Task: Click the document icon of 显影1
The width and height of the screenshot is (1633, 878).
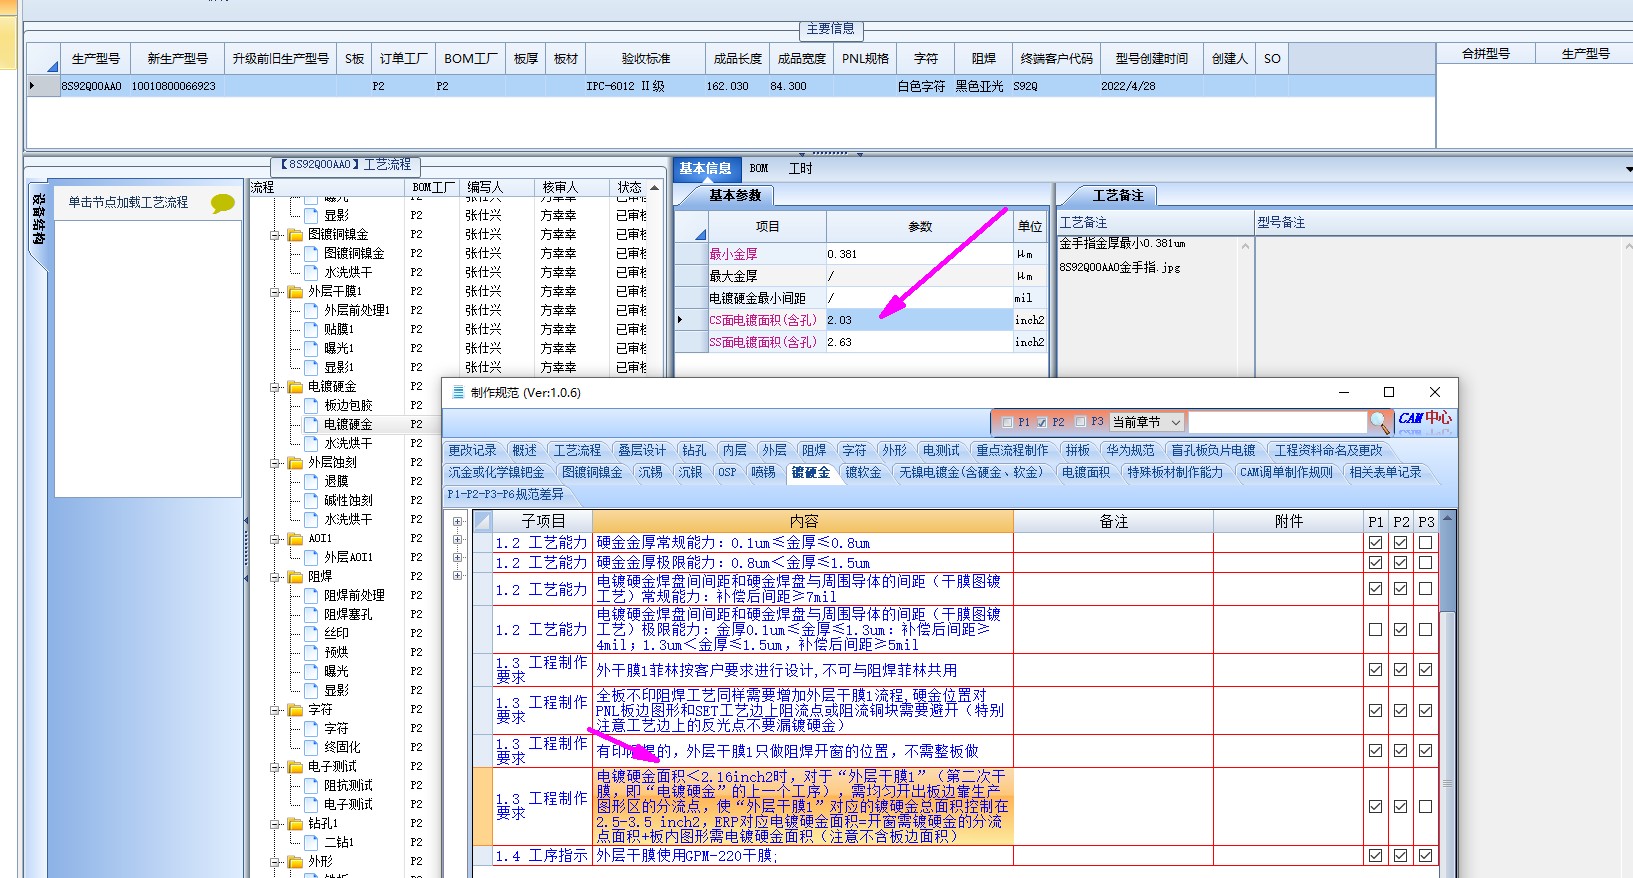Action: 311,367
